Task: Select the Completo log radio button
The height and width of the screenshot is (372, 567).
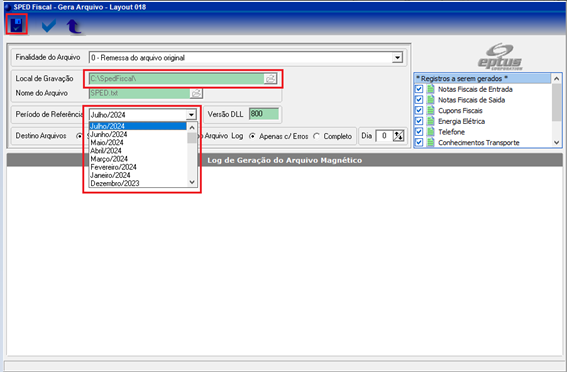Action: [316, 136]
